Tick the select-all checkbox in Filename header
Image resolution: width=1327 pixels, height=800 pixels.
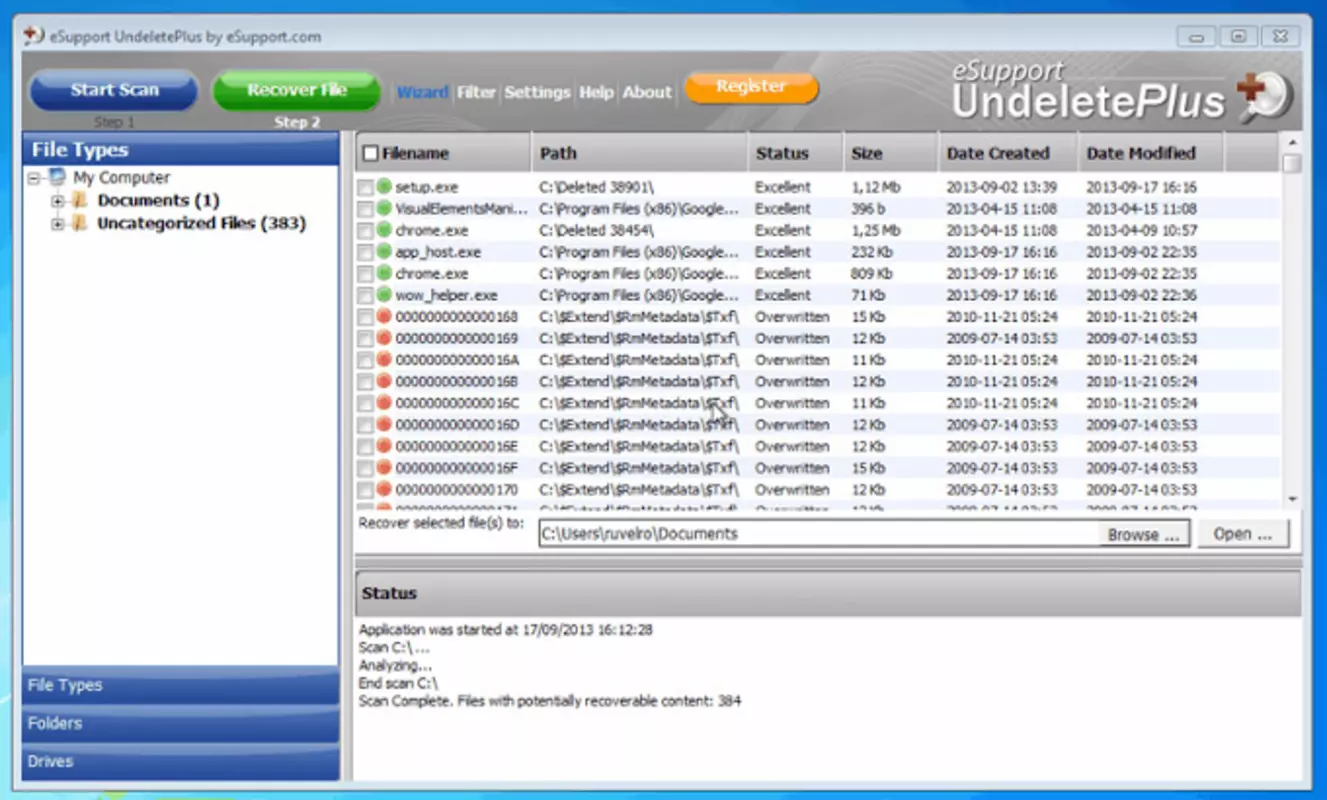click(x=370, y=154)
